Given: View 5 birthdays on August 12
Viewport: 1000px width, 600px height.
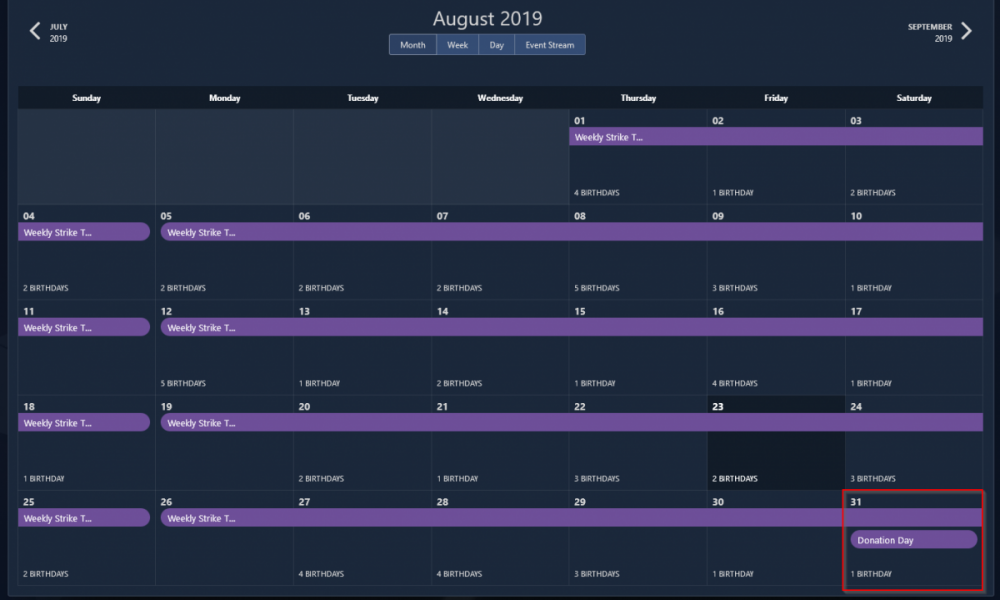Looking at the screenshot, I should tap(183, 383).
